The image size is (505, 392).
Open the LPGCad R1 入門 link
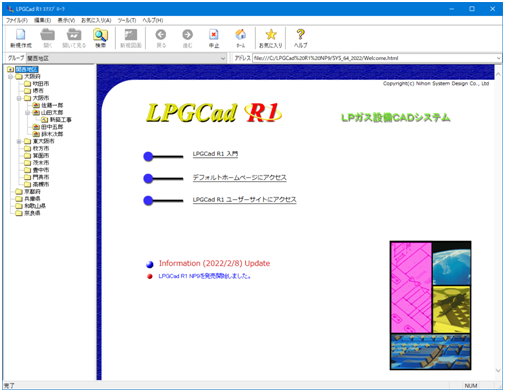(215, 154)
